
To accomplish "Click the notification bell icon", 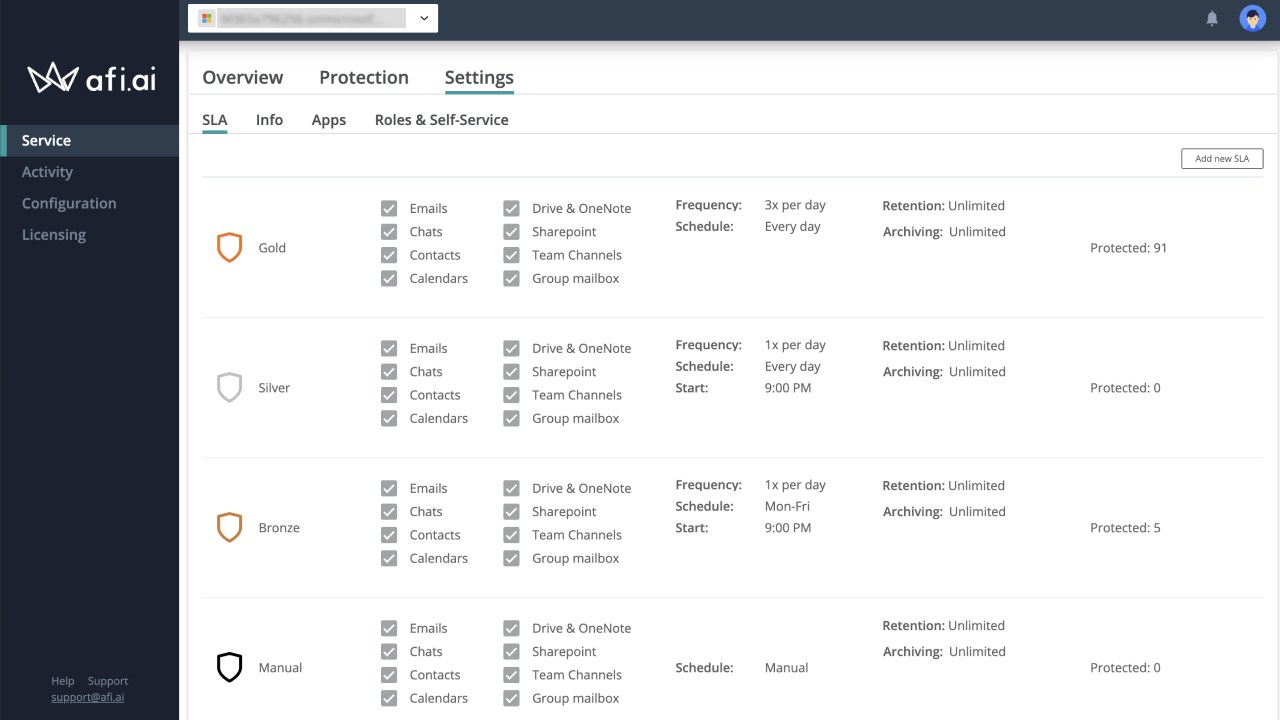I will point(1212,18).
